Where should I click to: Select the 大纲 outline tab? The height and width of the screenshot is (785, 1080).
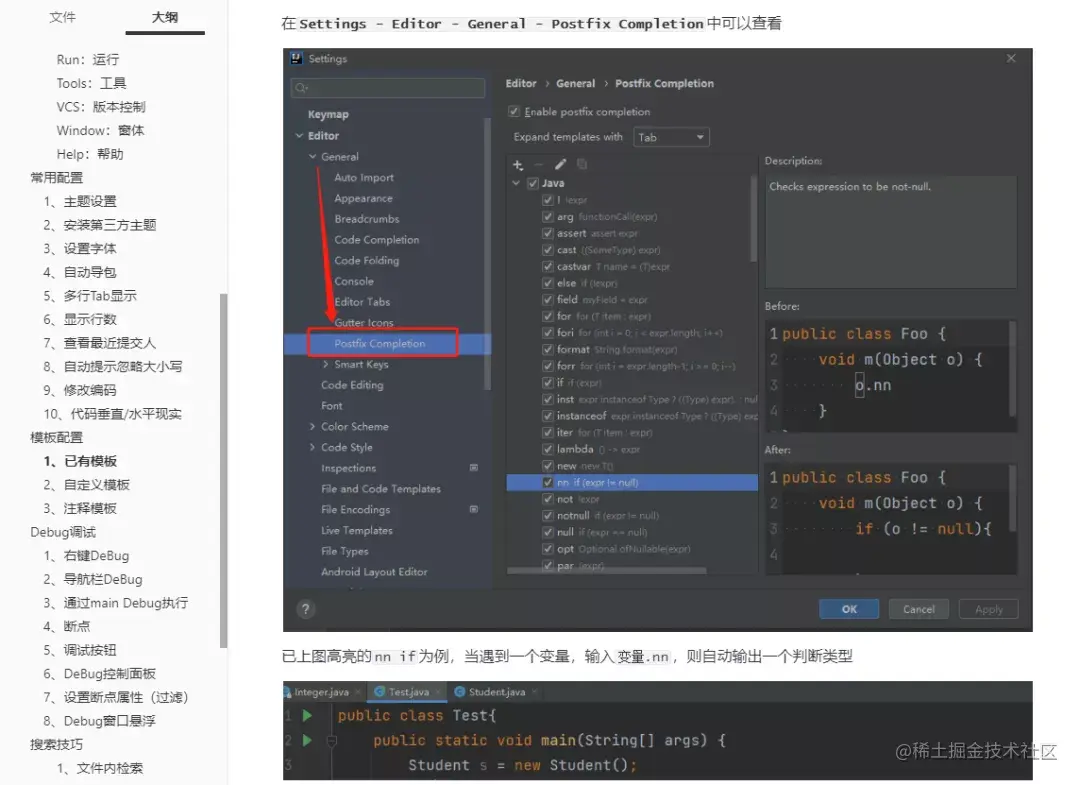coord(166,17)
